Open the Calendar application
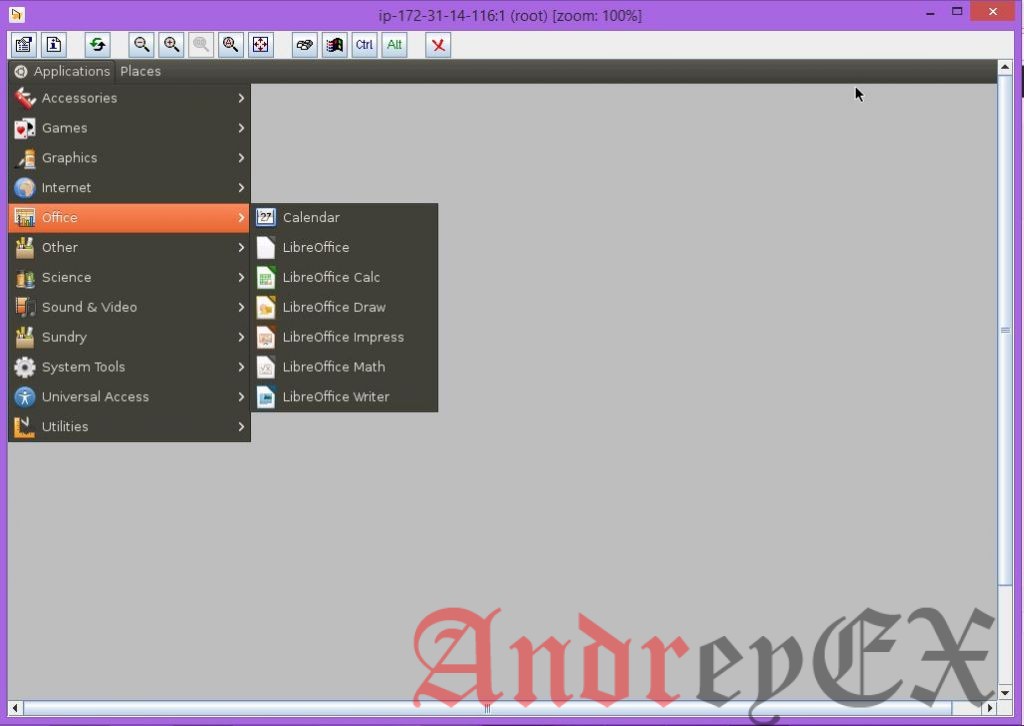 pyautogui.click(x=311, y=217)
